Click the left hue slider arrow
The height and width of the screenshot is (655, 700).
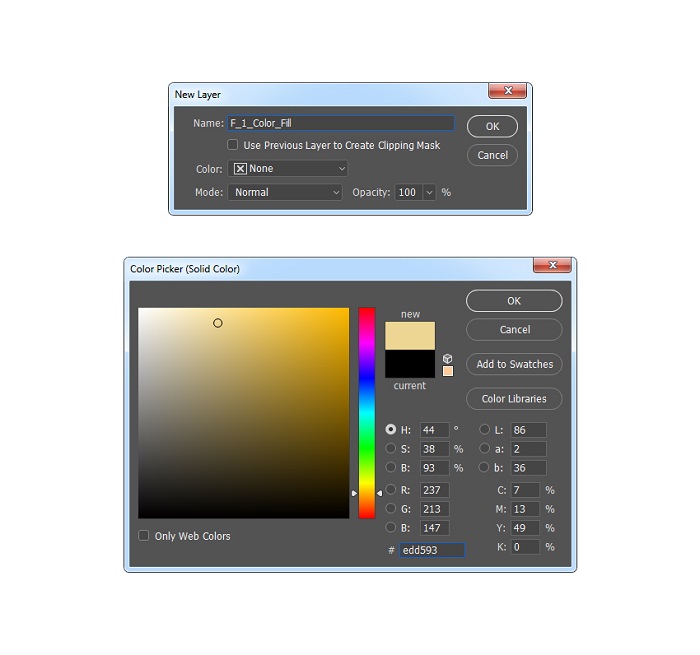(x=354, y=493)
